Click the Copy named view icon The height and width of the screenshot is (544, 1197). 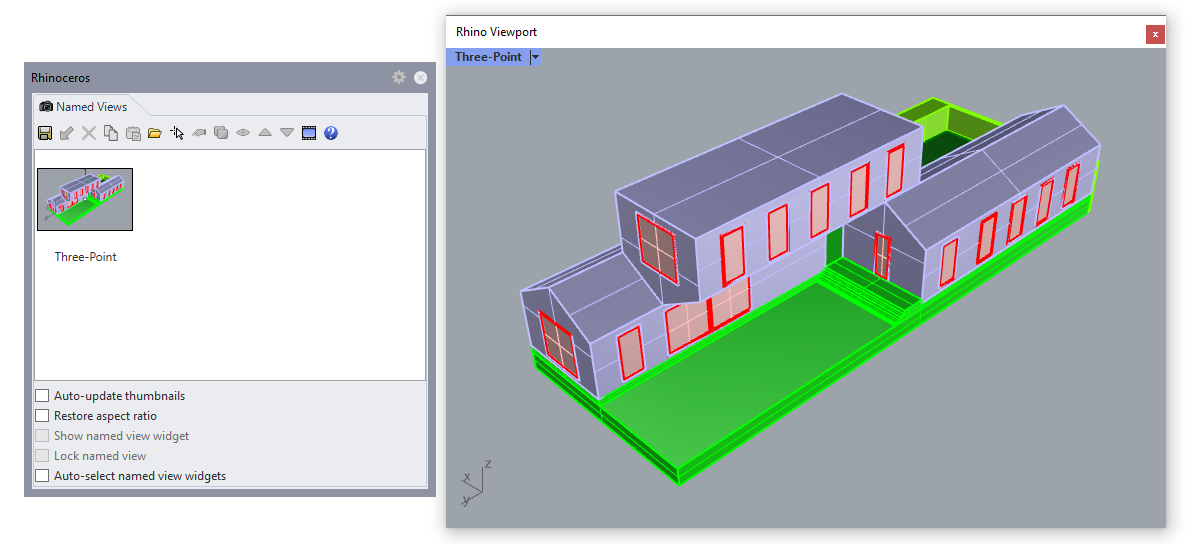[111, 133]
